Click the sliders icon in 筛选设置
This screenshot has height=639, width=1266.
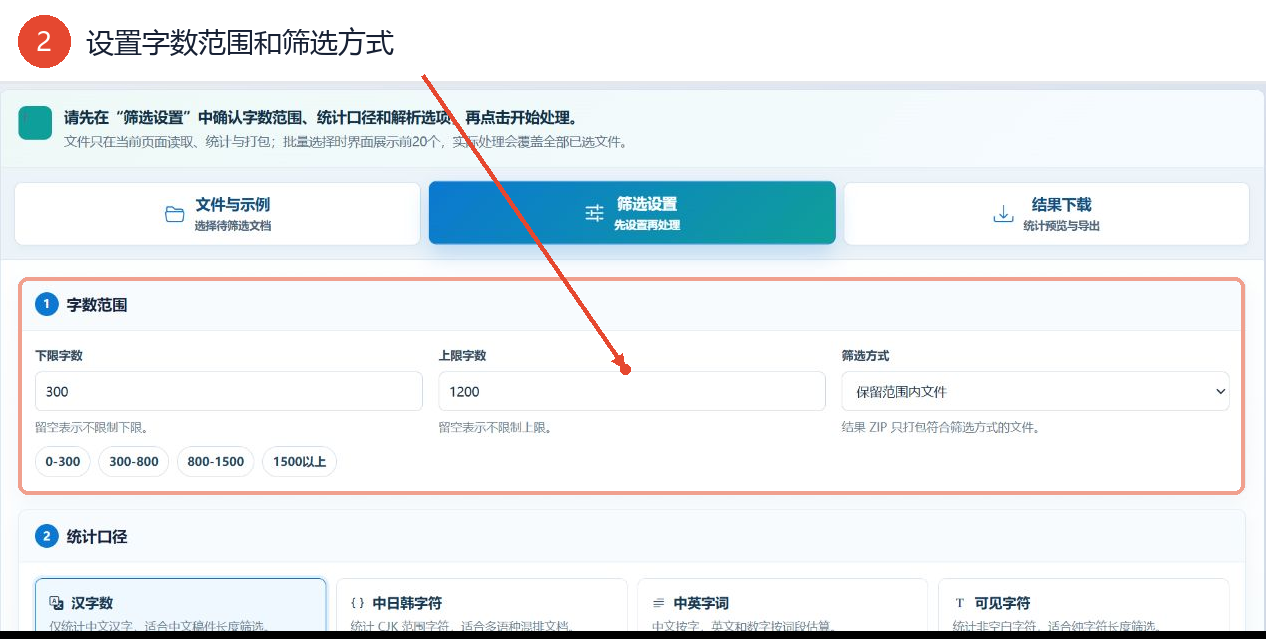594,213
